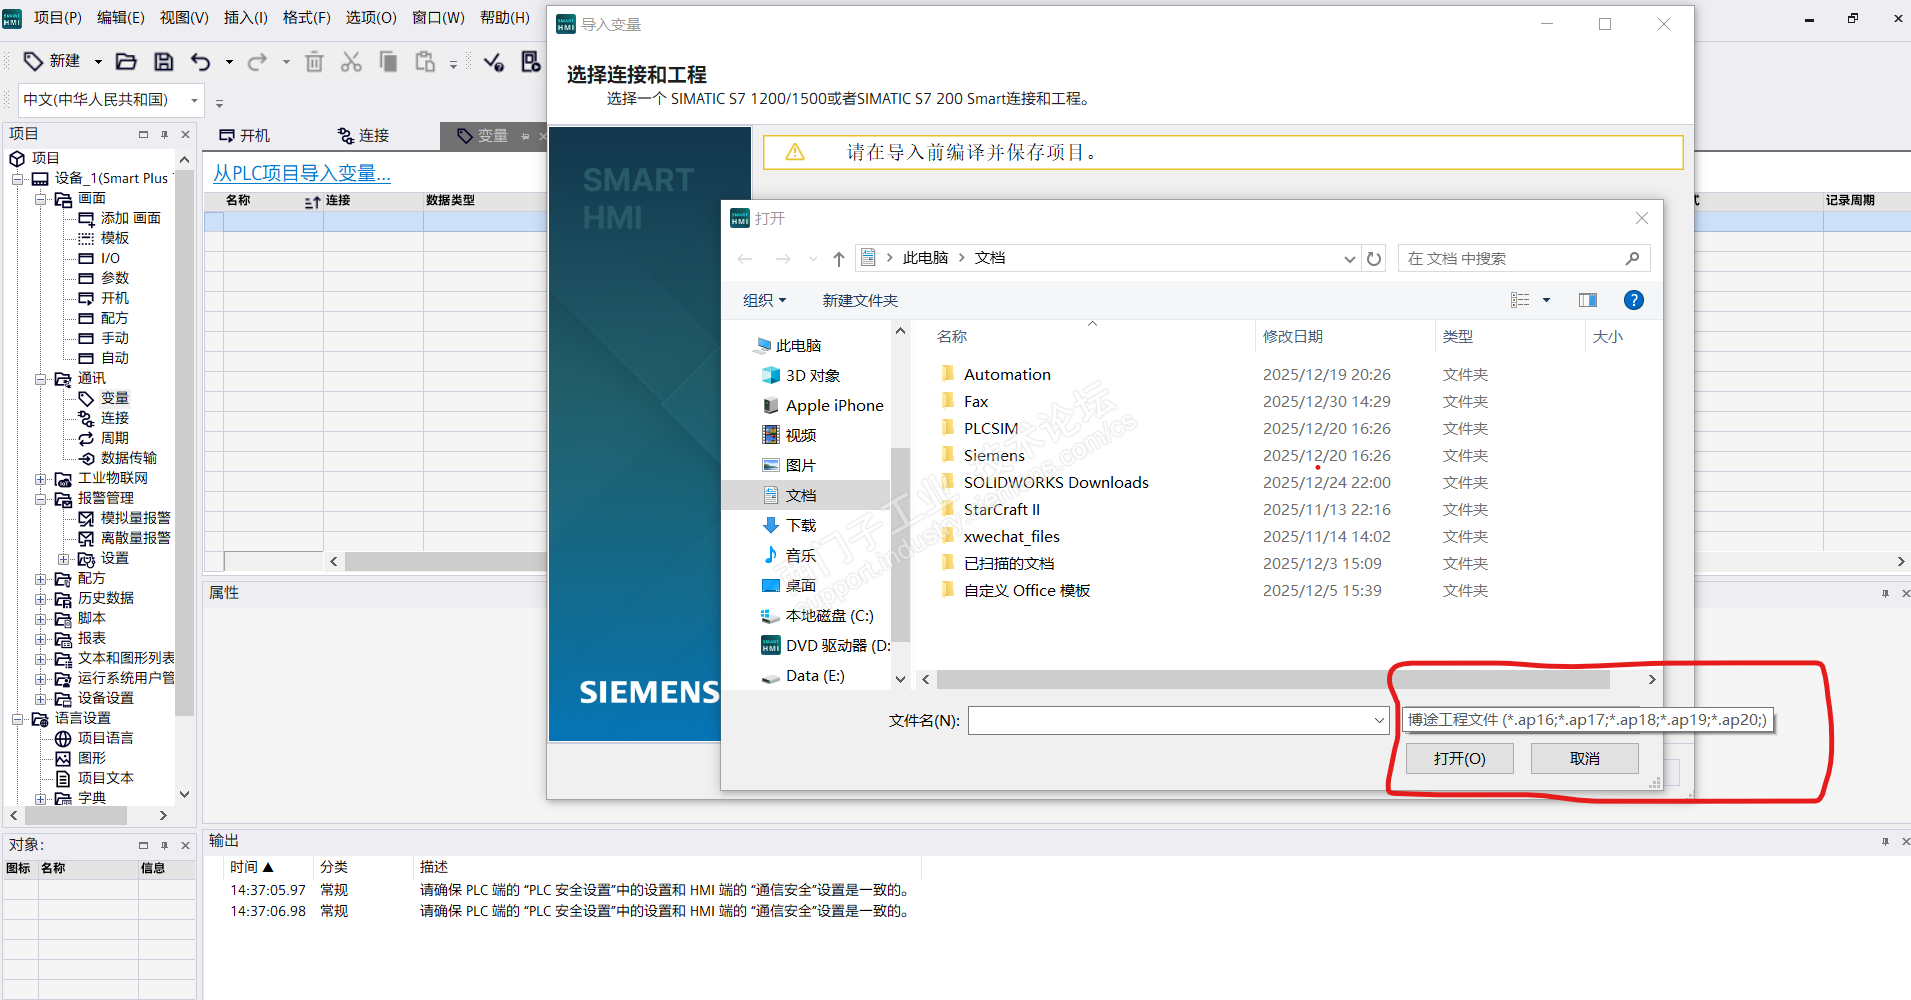Open the 项目(P) menu
Screen dimensions: 1911x1000
tap(58, 18)
